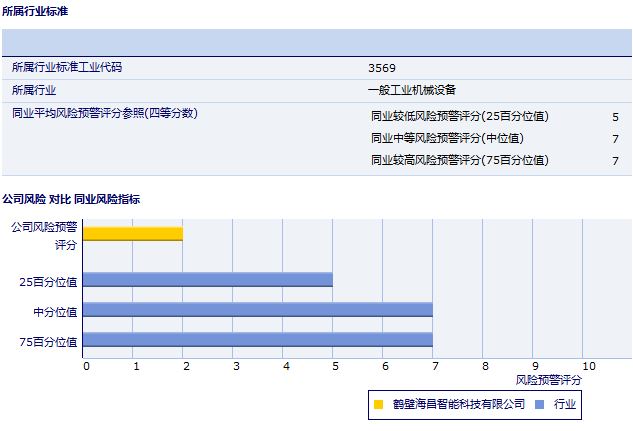Click the 公司风险预警评分 axis label
This screenshot has width=633, height=431.
(x=44, y=236)
